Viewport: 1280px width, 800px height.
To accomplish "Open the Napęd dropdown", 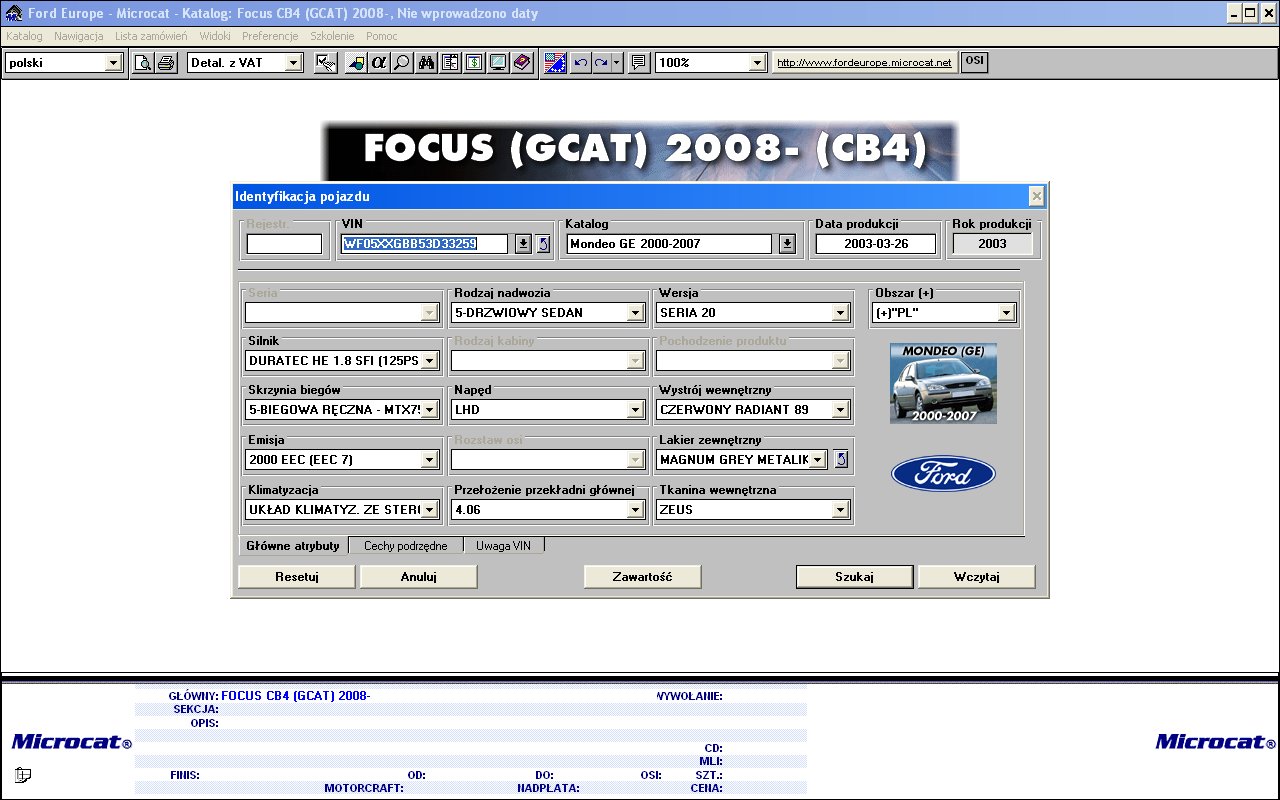I will (635, 410).
